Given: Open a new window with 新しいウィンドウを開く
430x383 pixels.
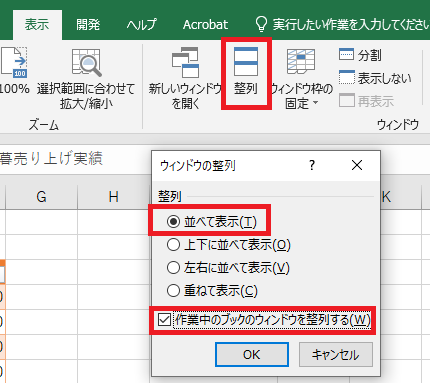Looking at the screenshot, I should (185, 79).
